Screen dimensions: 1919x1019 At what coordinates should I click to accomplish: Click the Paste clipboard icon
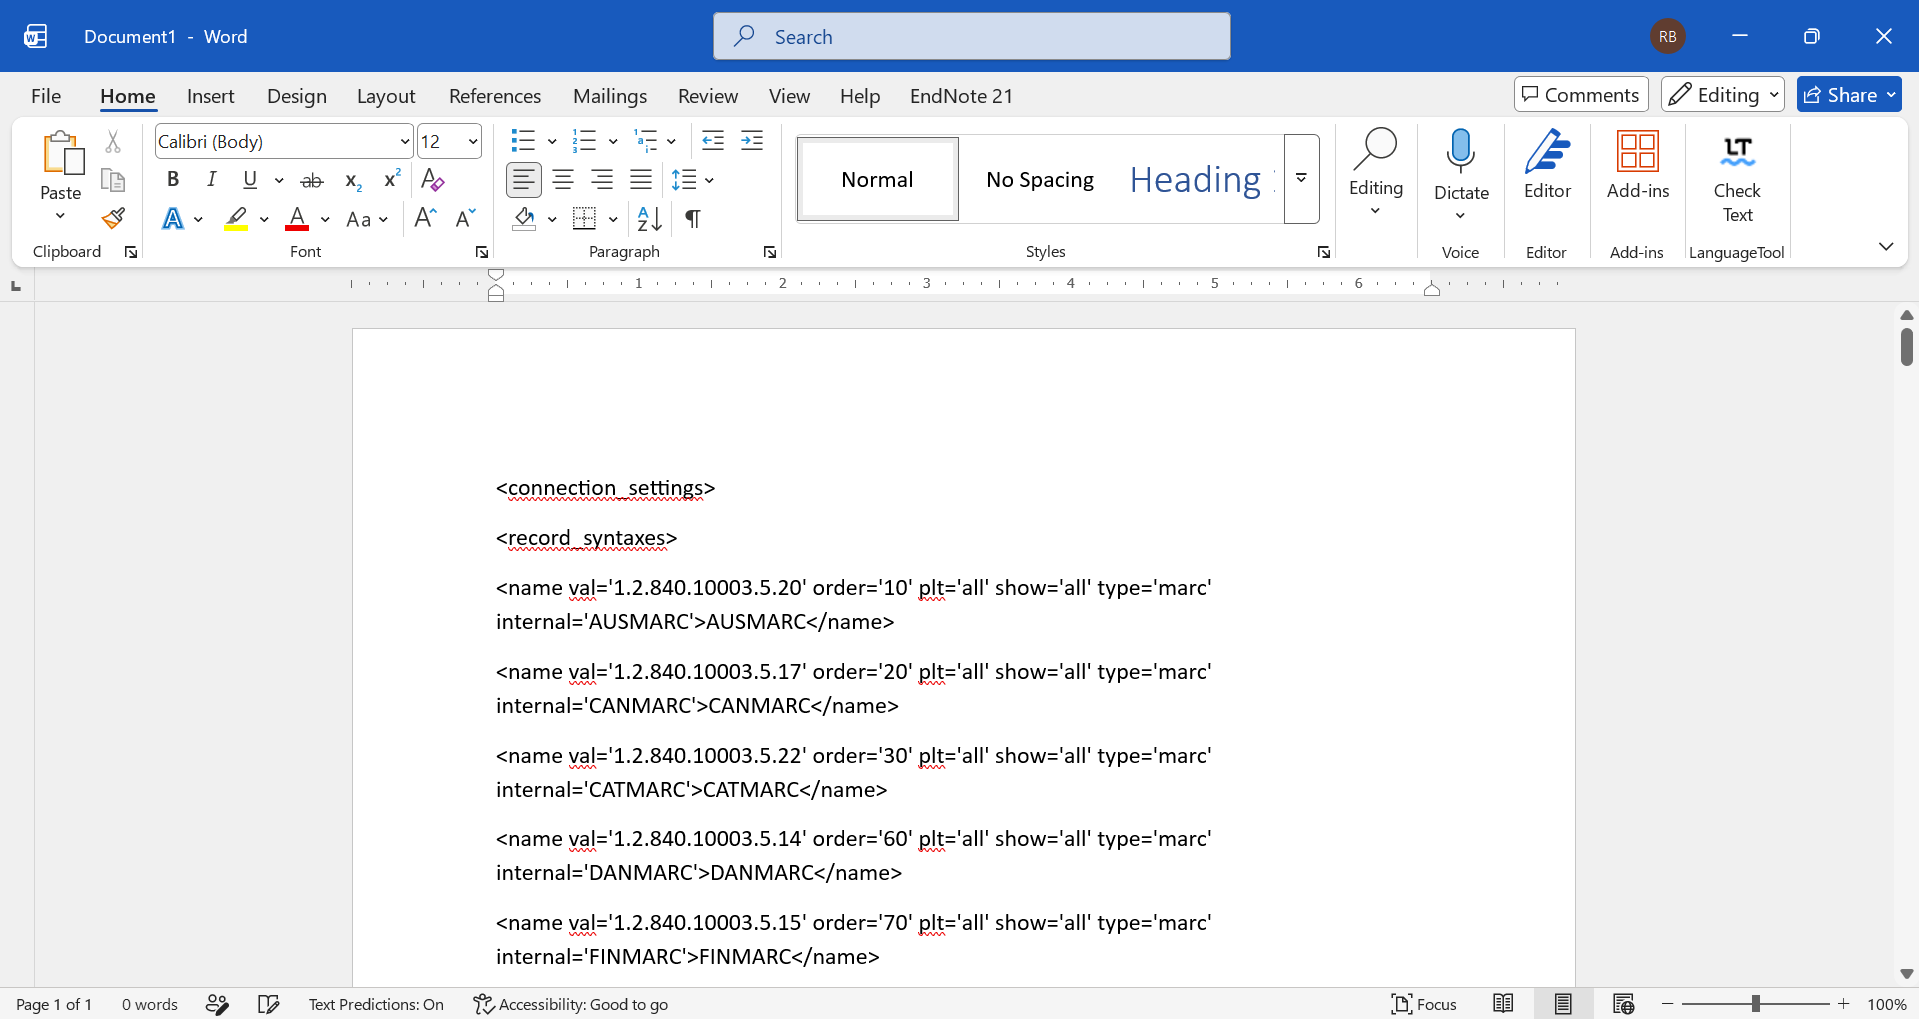61,153
